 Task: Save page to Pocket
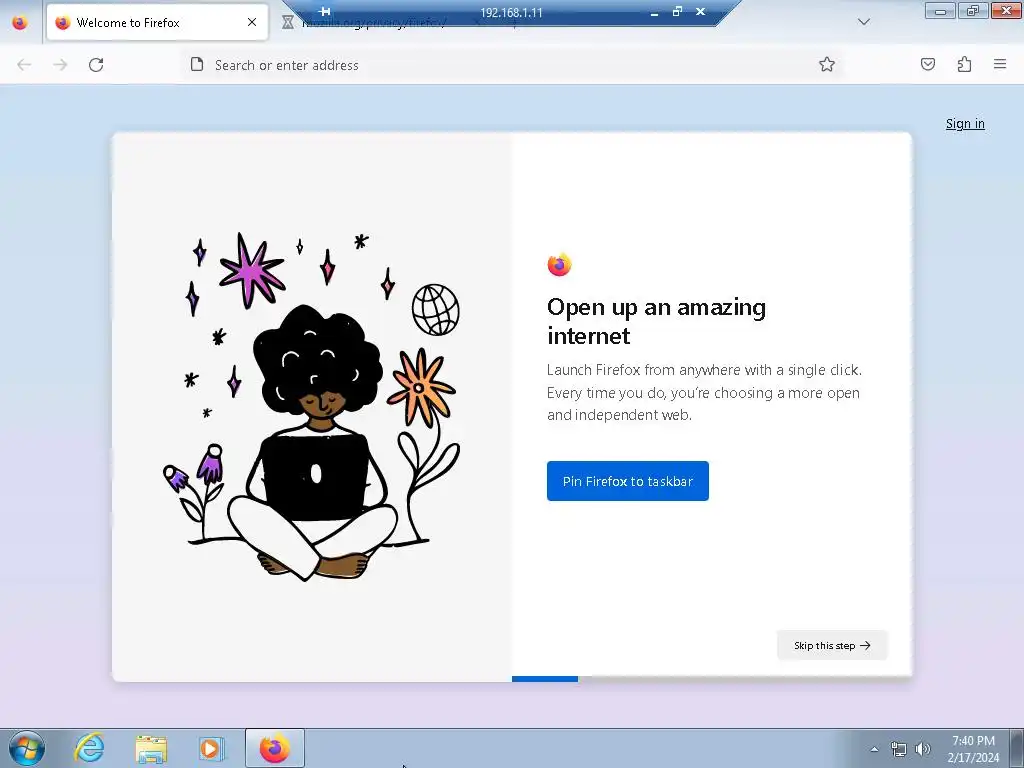tap(927, 64)
